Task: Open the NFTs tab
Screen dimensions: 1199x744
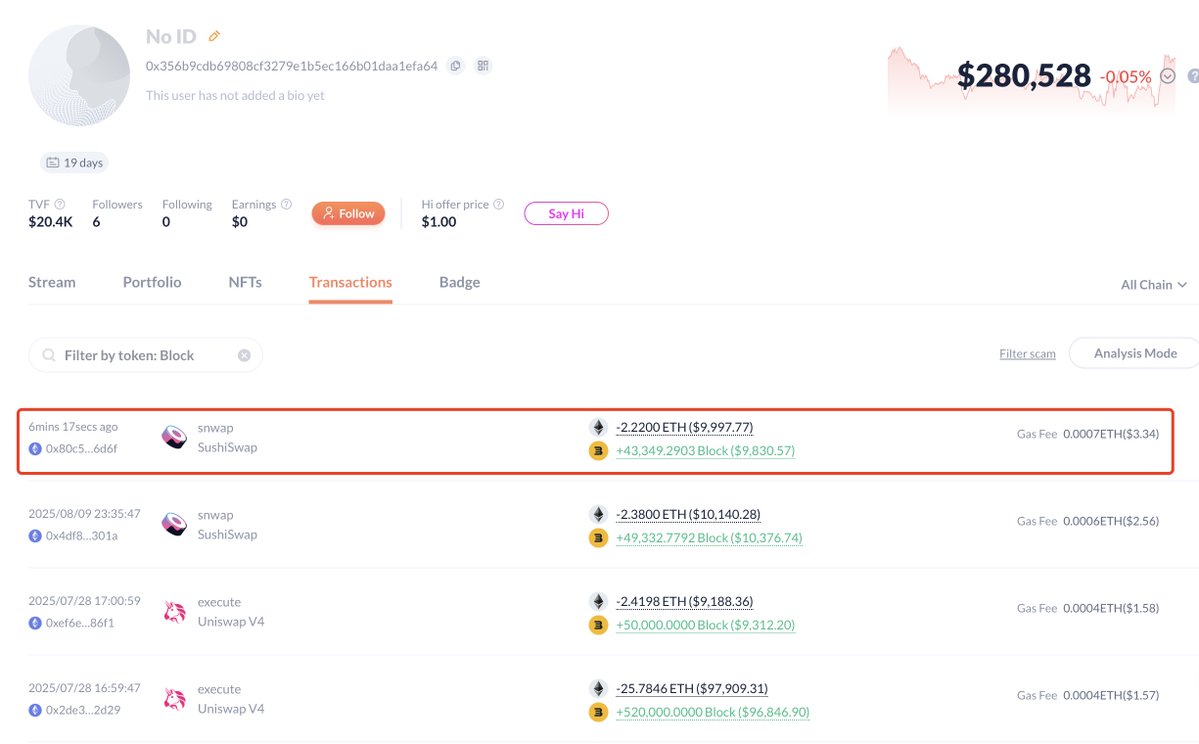Action: [x=245, y=282]
